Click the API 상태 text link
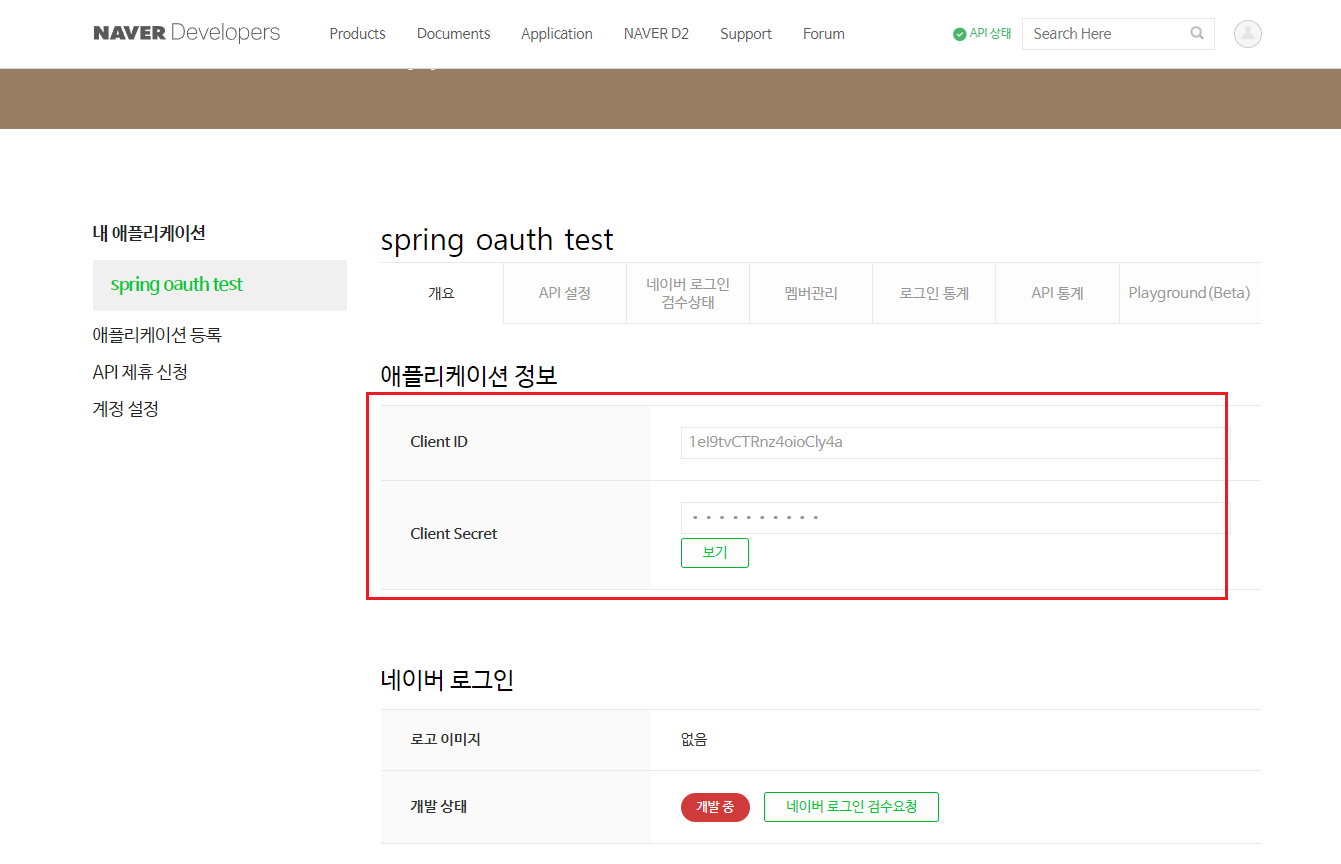This screenshot has width=1341, height=864. (x=990, y=34)
